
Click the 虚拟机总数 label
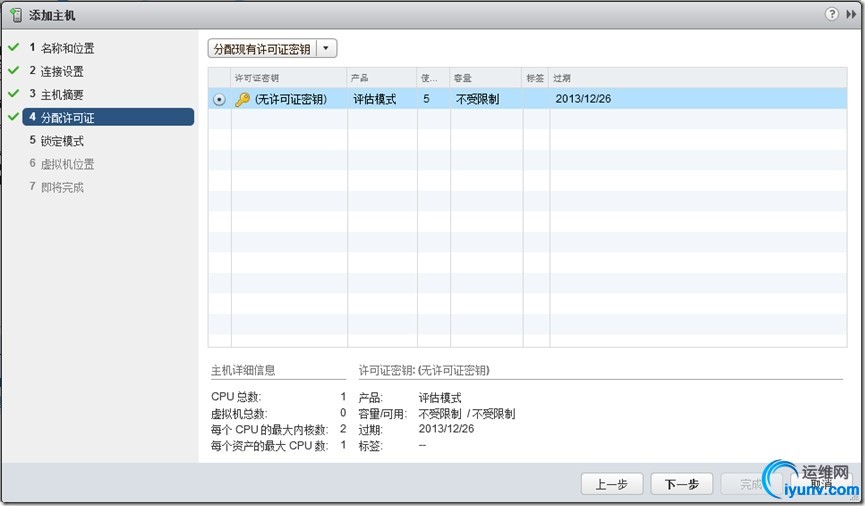(239, 413)
